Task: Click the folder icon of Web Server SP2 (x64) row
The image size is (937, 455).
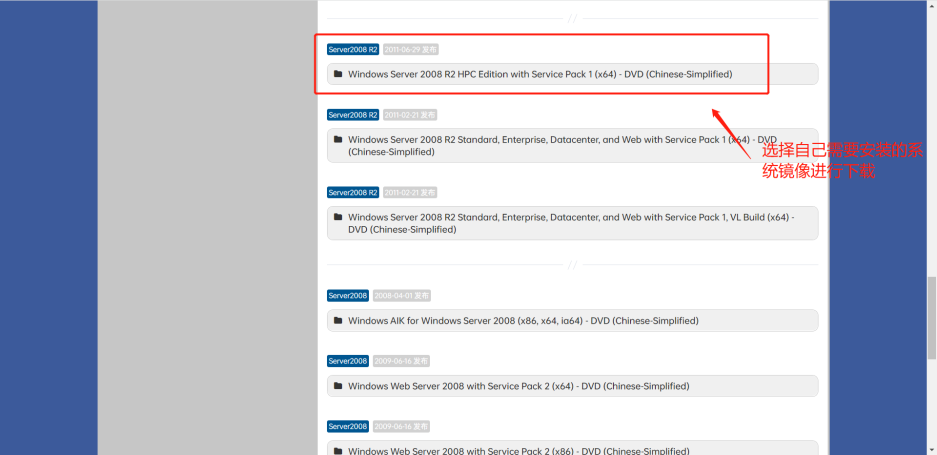Action: point(338,386)
